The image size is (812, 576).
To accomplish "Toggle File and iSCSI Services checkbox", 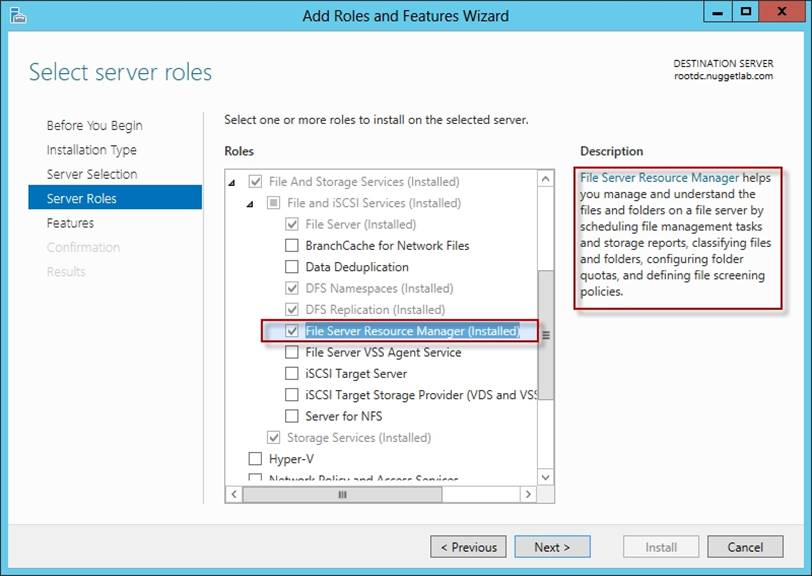I will (x=273, y=203).
